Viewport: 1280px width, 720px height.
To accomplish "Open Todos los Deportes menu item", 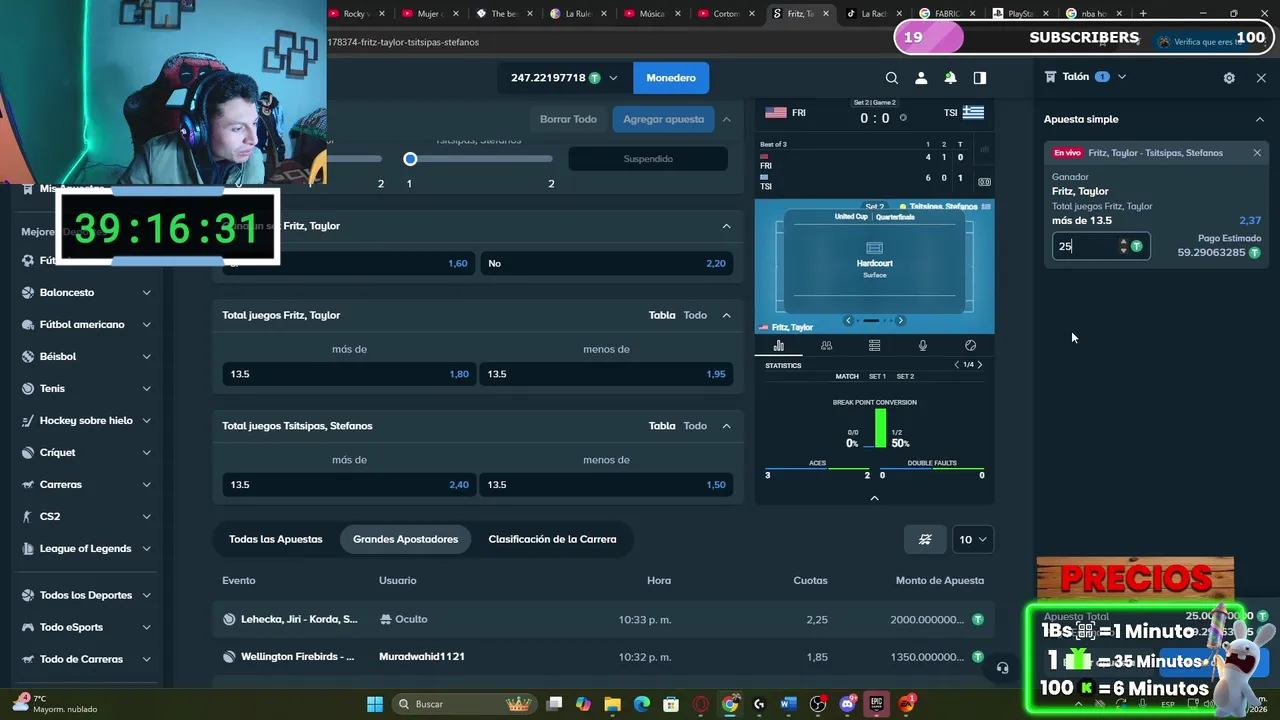I will point(86,595).
